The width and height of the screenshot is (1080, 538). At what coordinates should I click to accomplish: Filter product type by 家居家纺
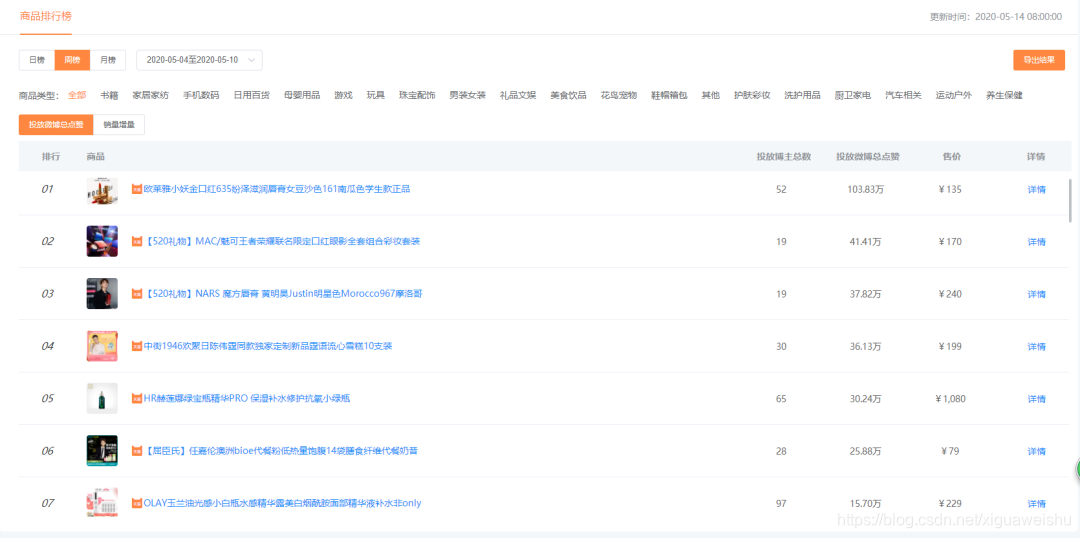(x=150, y=95)
